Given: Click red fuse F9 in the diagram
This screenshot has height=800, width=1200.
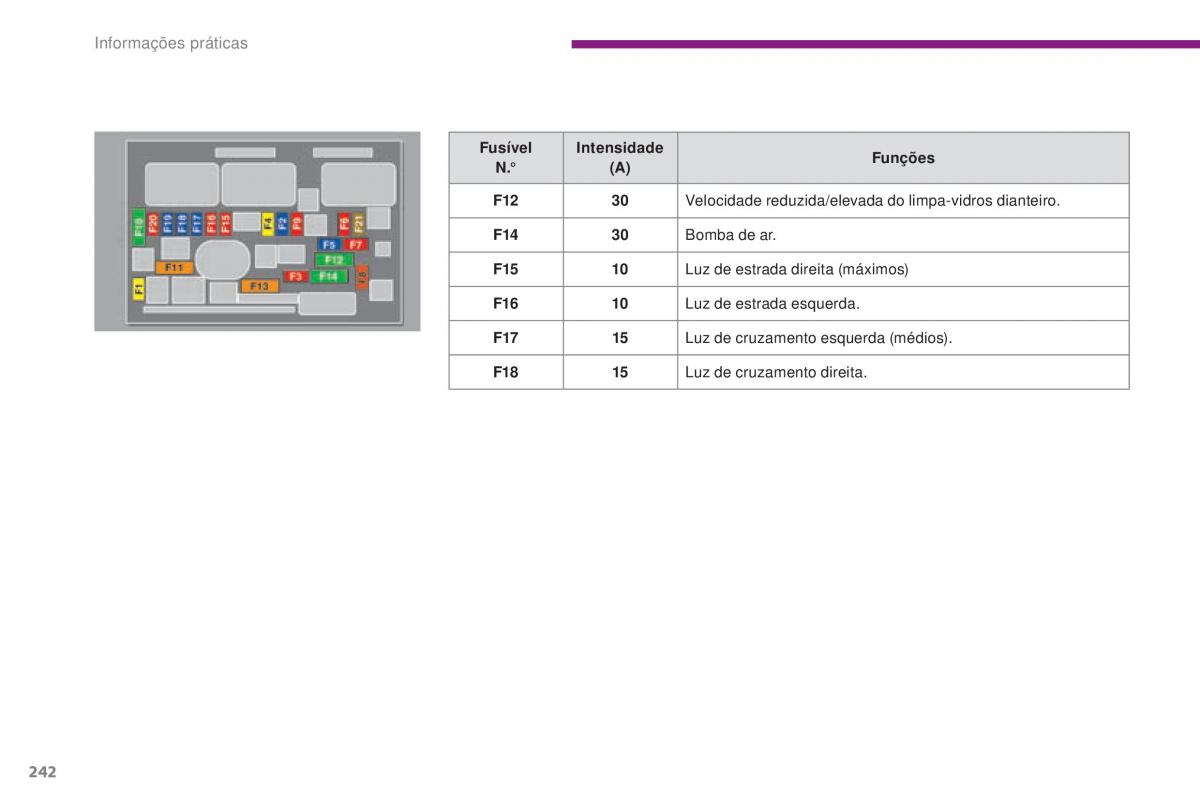Looking at the screenshot, I should pyautogui.click(x=297, y=224).
